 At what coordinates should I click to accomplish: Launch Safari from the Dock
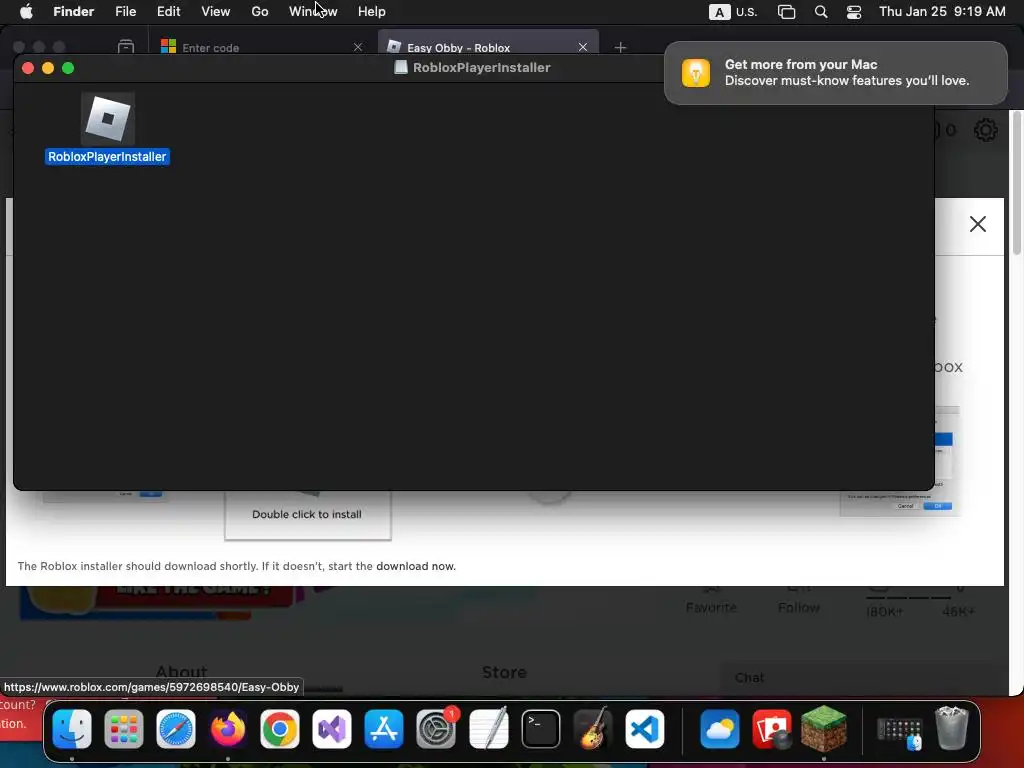pos(176,729)
